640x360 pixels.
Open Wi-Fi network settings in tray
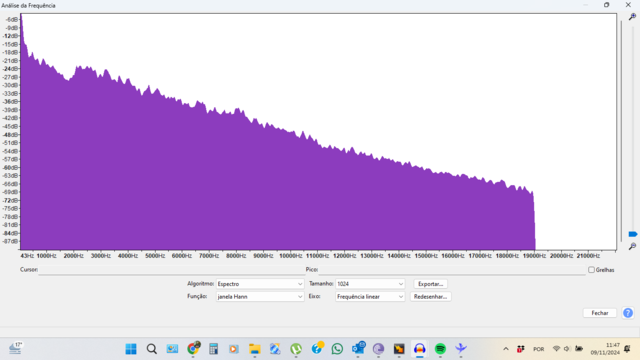[x=556, y=349]
